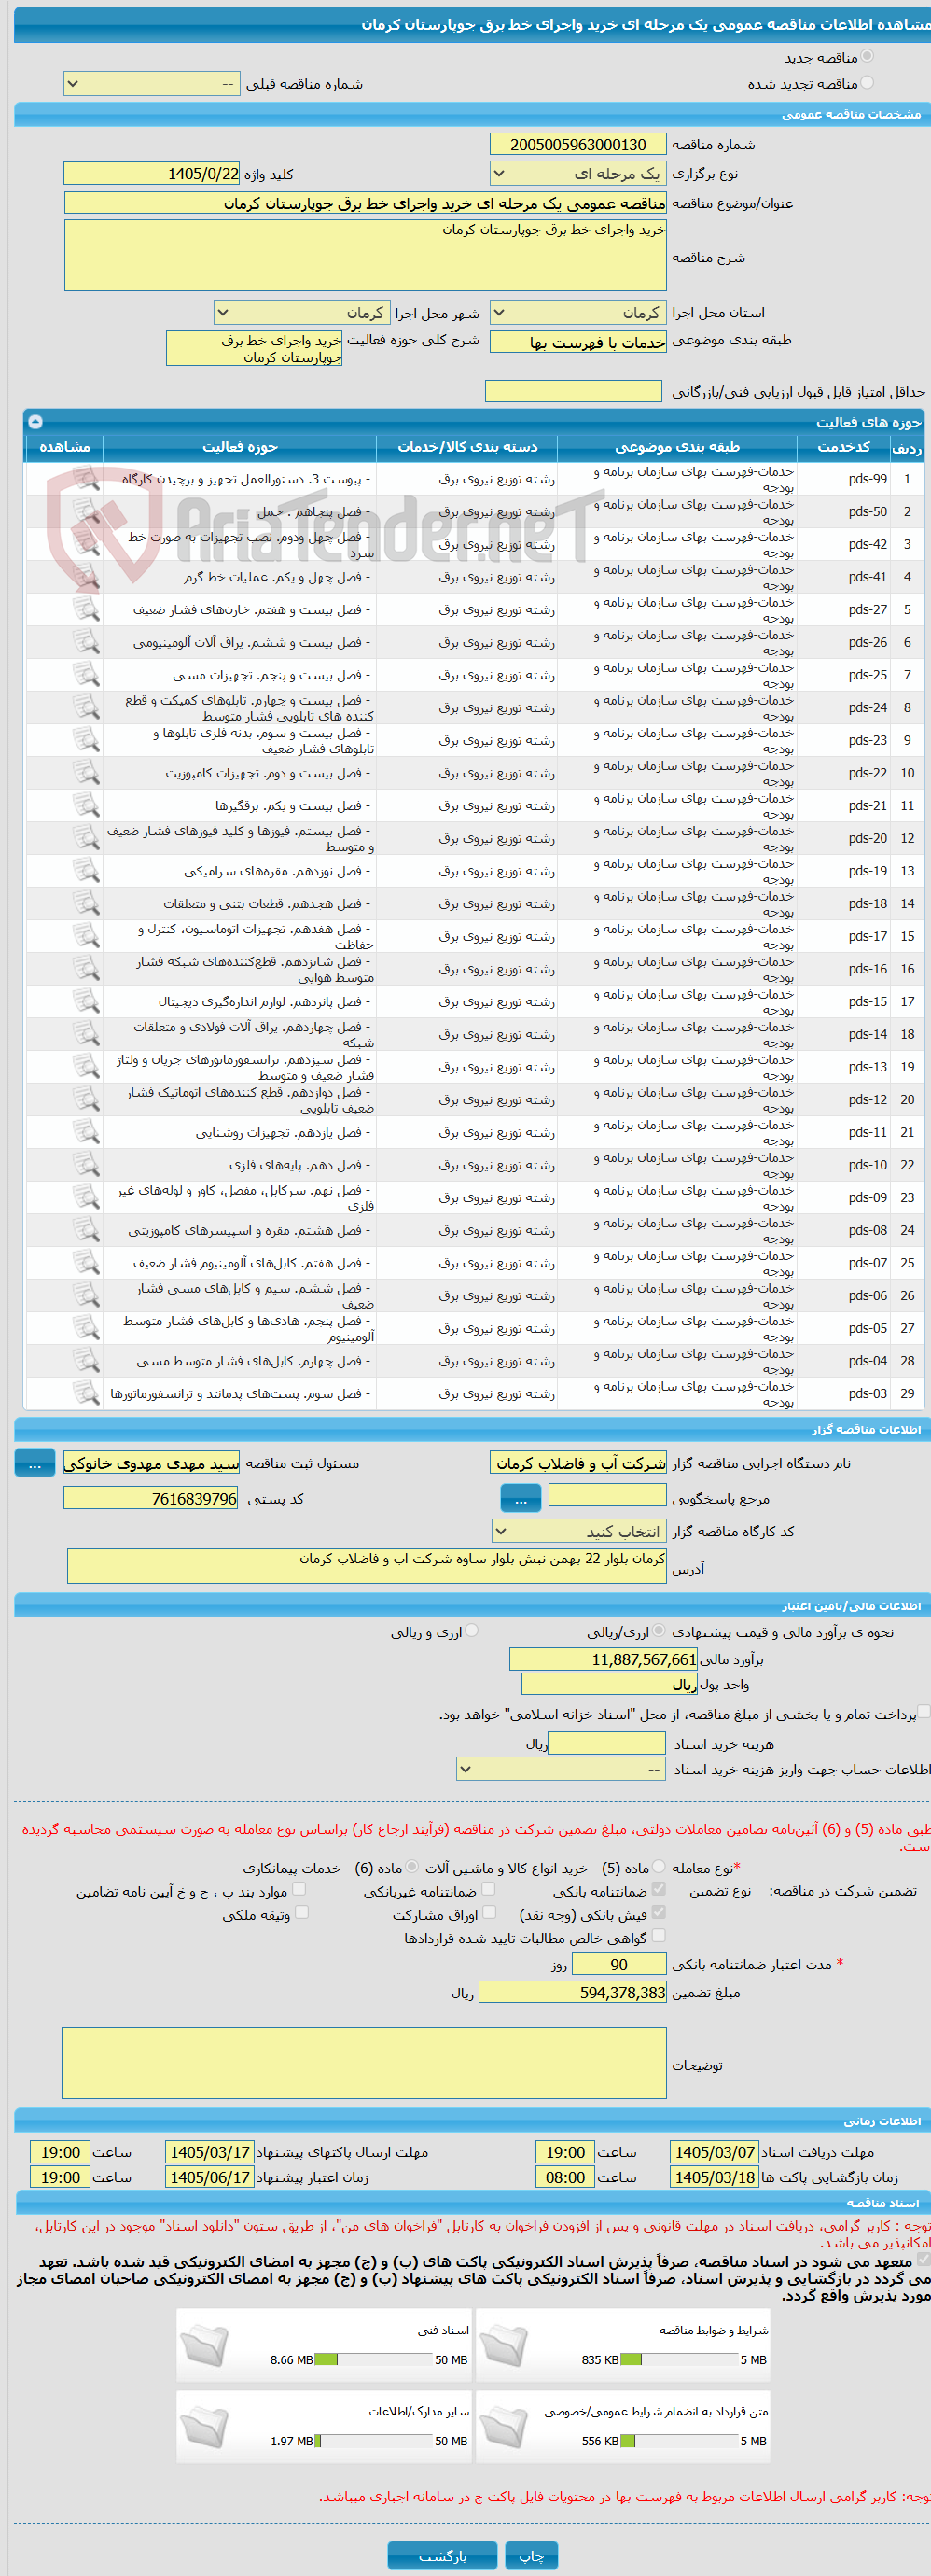Open view magnifier for row pds-27
Viewport: 931px width, 2576px height.
click(x=86, y=609)
